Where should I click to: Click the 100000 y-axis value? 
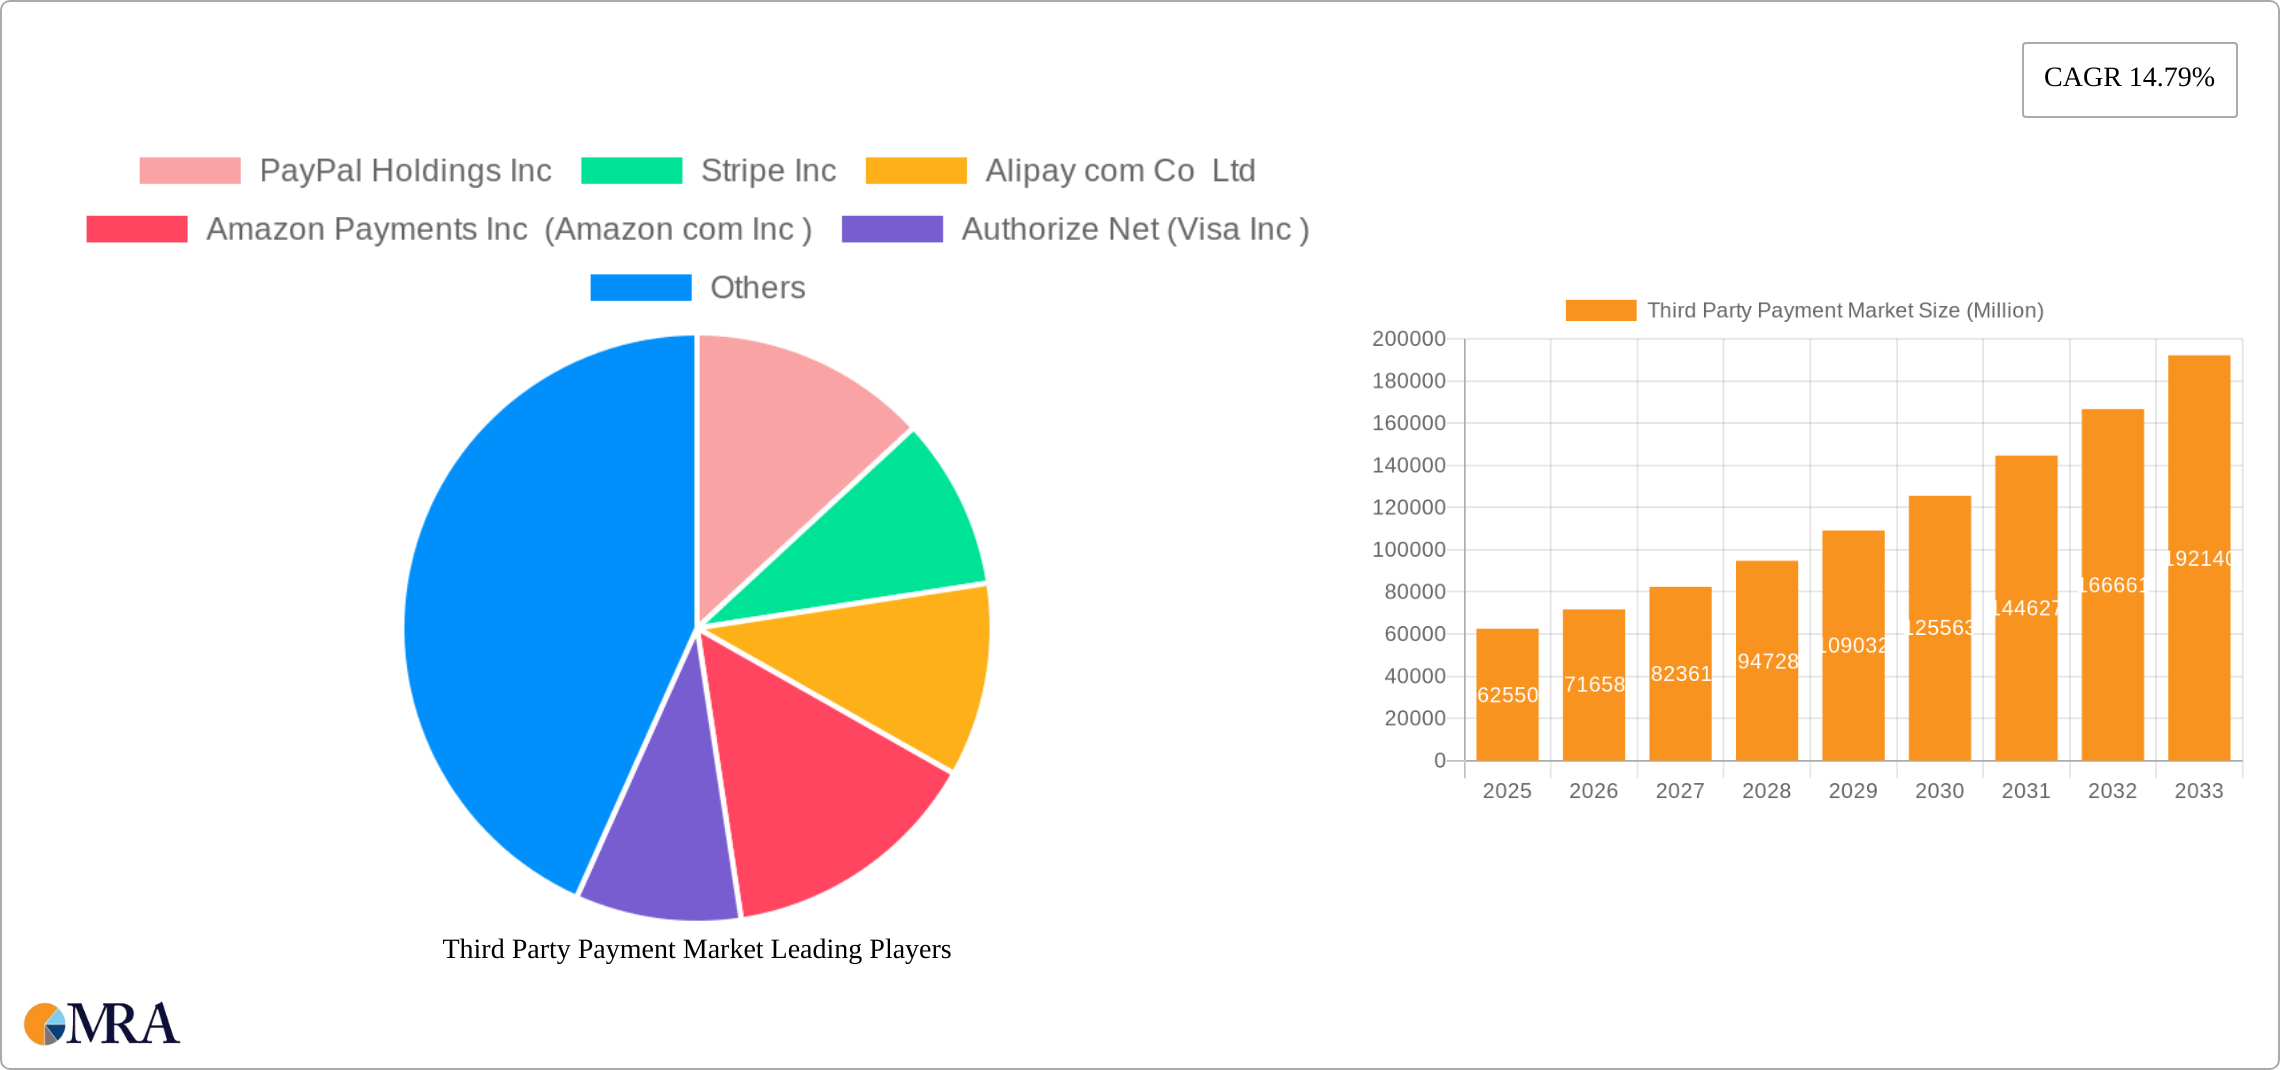1409,550
